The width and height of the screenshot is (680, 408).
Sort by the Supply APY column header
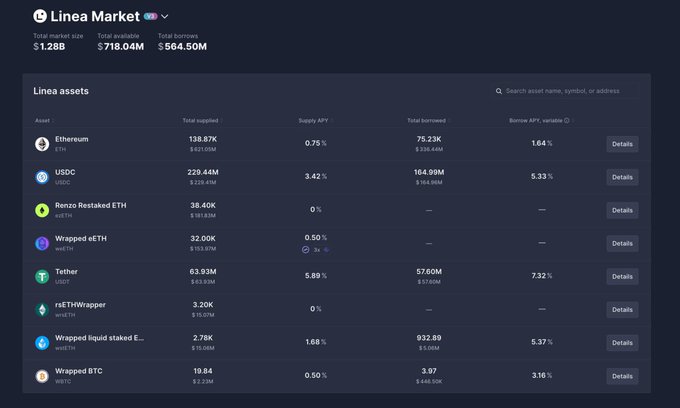click(314, 121)
